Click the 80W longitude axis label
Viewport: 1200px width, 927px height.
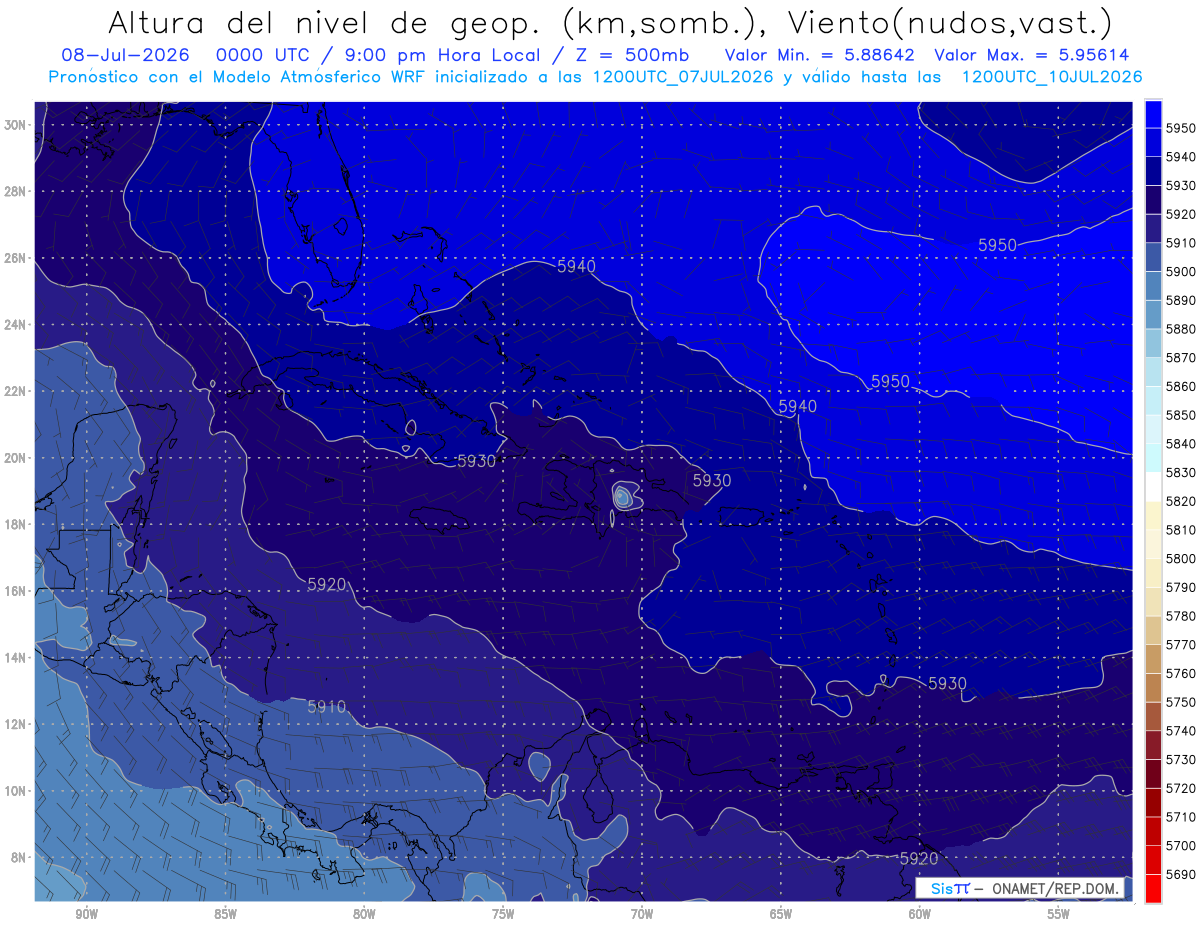pyautogui.click(x=364, y=914)
